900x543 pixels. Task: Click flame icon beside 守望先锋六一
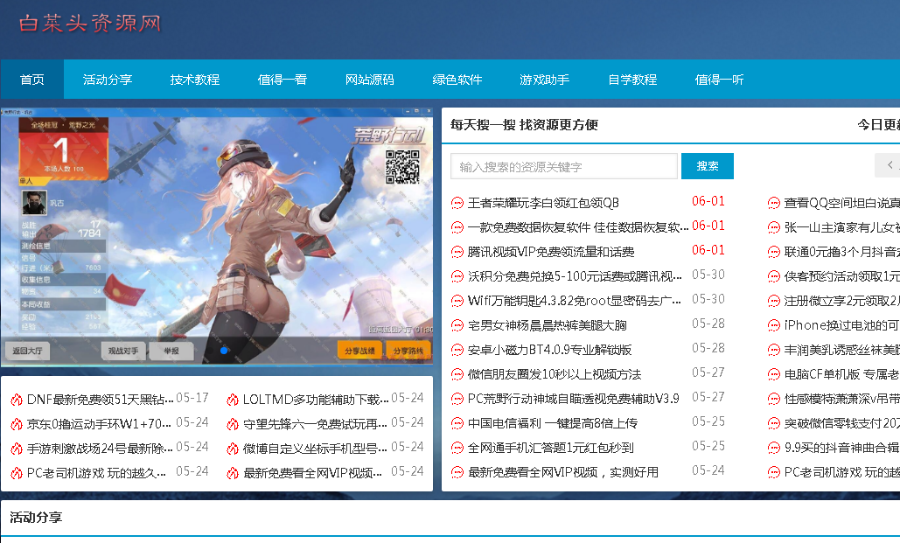click(x=232, y=424)
